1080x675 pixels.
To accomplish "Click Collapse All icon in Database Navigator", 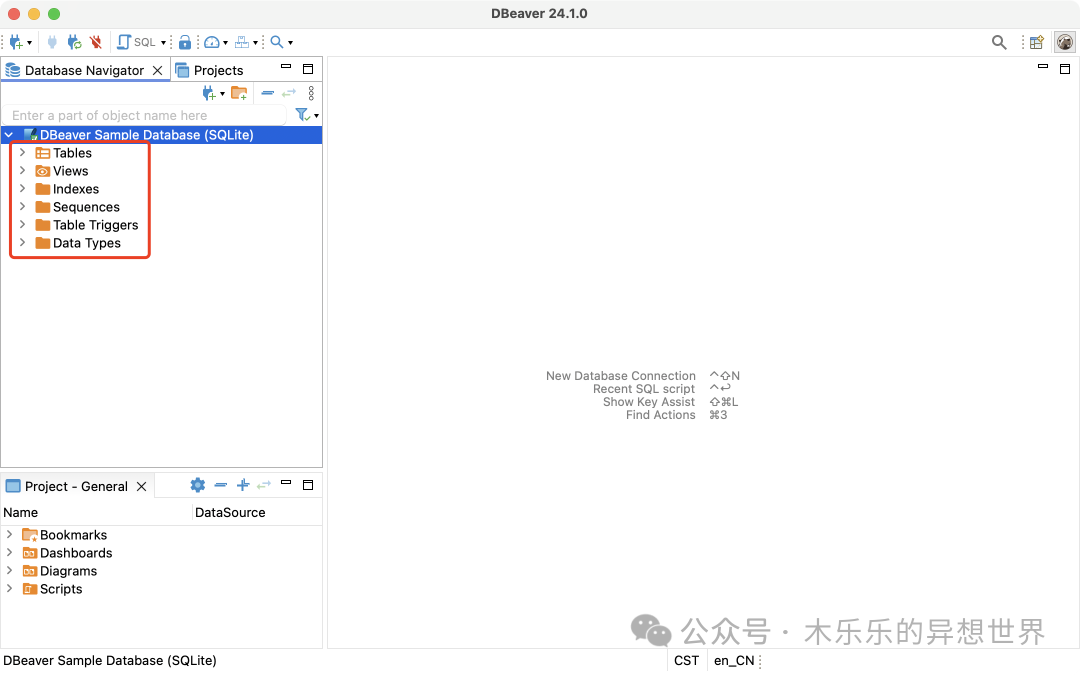I will (268, 93).
